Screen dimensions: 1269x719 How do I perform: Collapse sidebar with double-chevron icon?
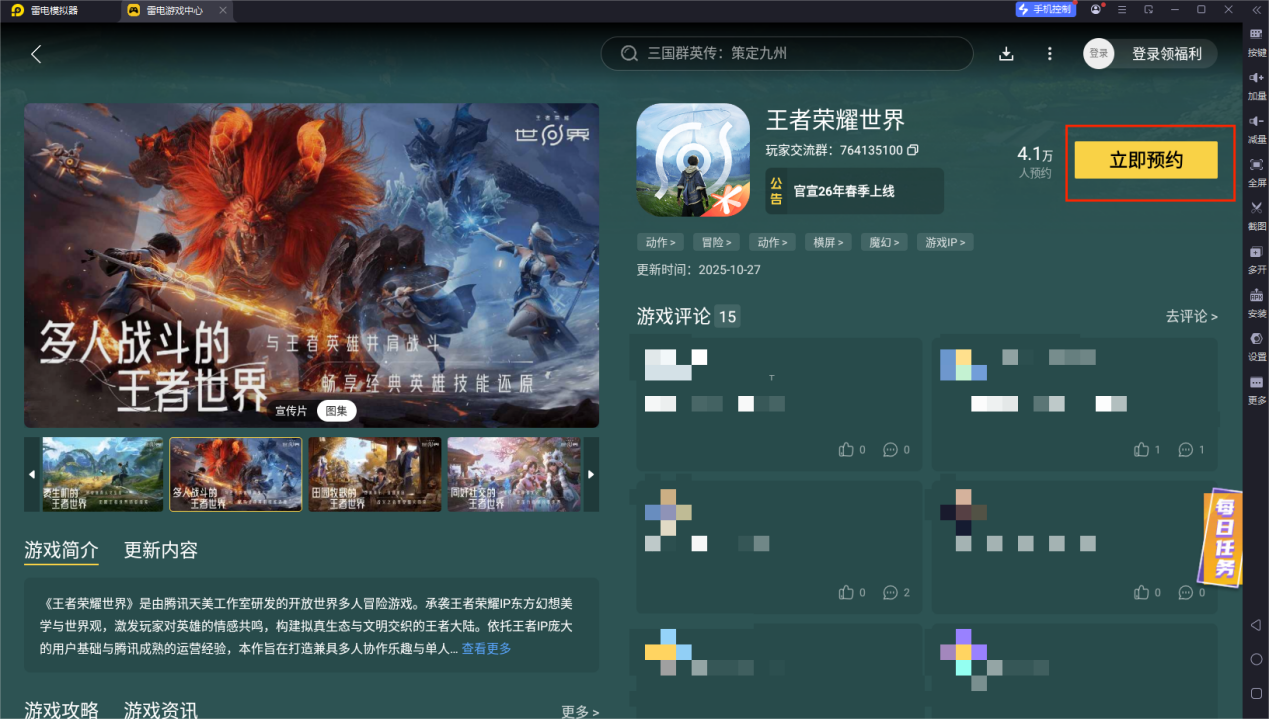[x=1256, y=10]
